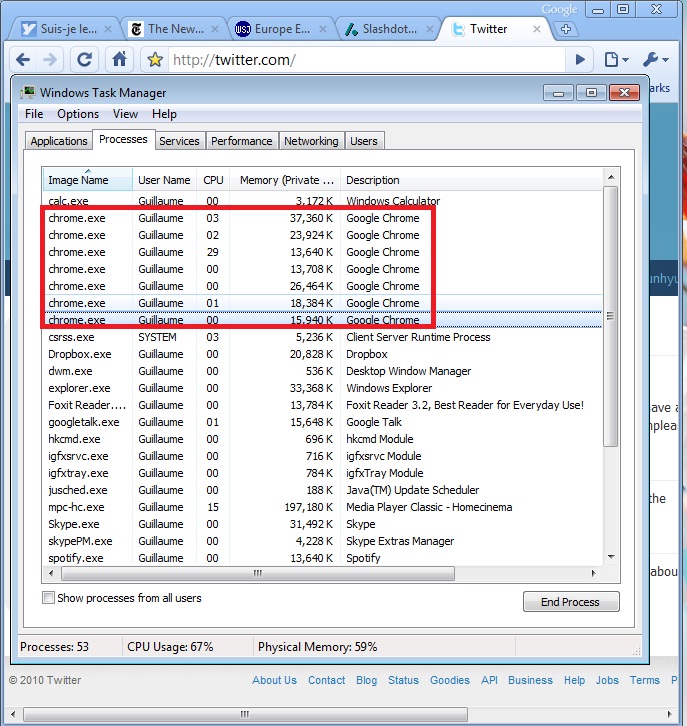Click process list scroll down arrow
Screen dimensions: 687x726
coord(611,557)
